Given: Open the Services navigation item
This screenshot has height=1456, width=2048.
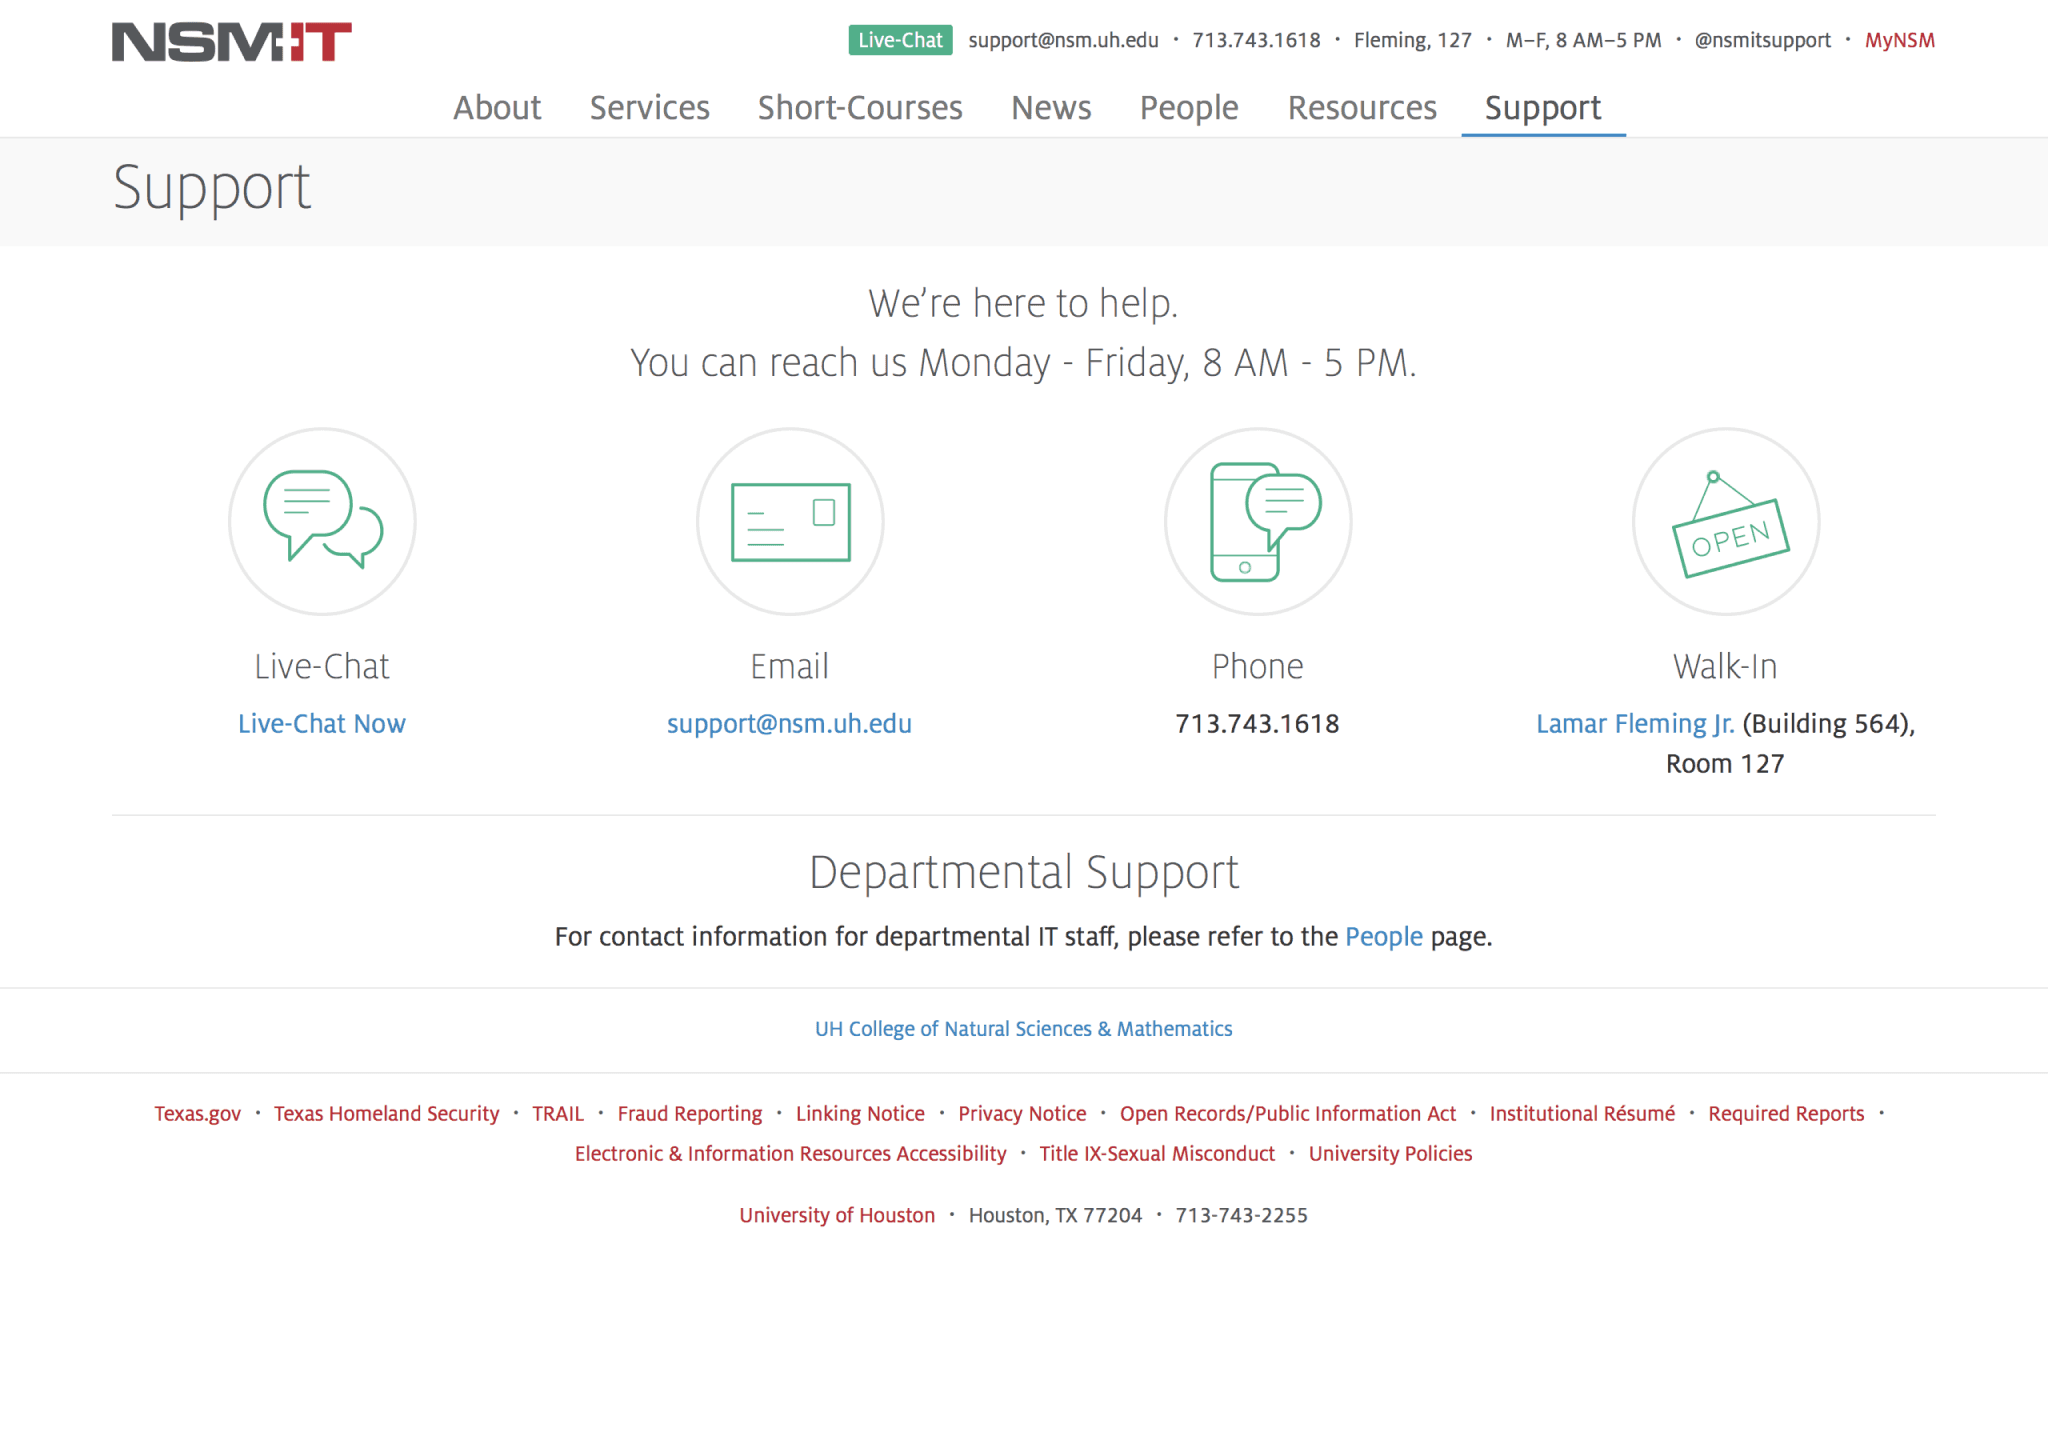Looking at the screenshot, I should pyautogui.click(x=649, y=108).
